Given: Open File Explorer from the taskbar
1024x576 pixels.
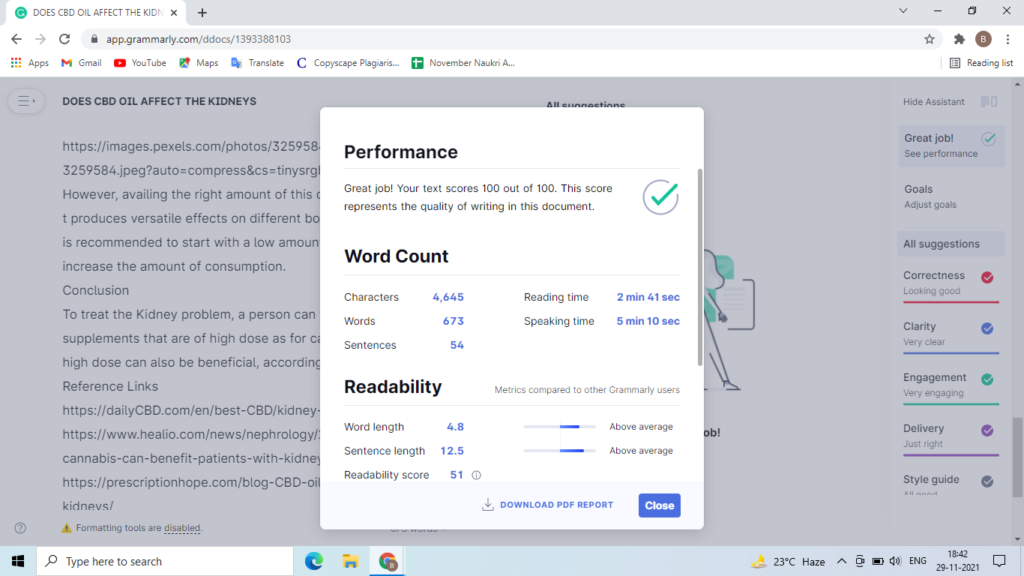Looking at the screenshot, I should coord(351,561).
